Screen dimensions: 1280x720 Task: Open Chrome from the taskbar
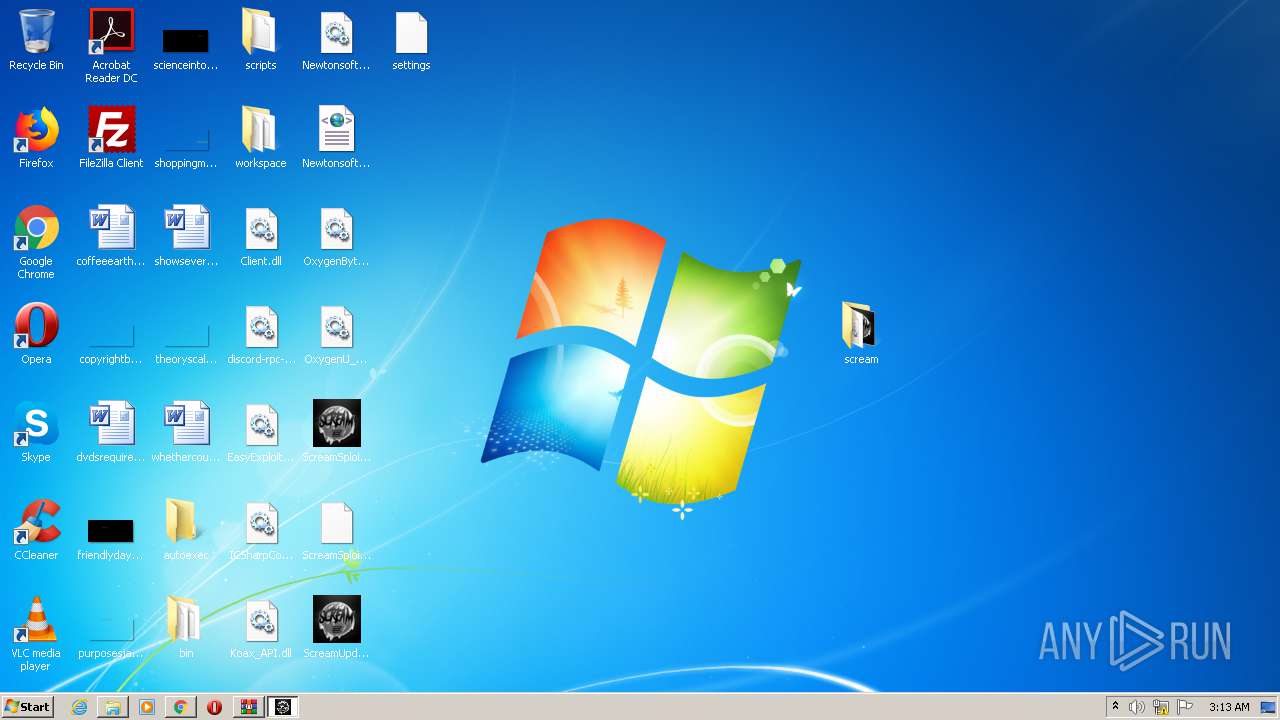click(180, 707)
